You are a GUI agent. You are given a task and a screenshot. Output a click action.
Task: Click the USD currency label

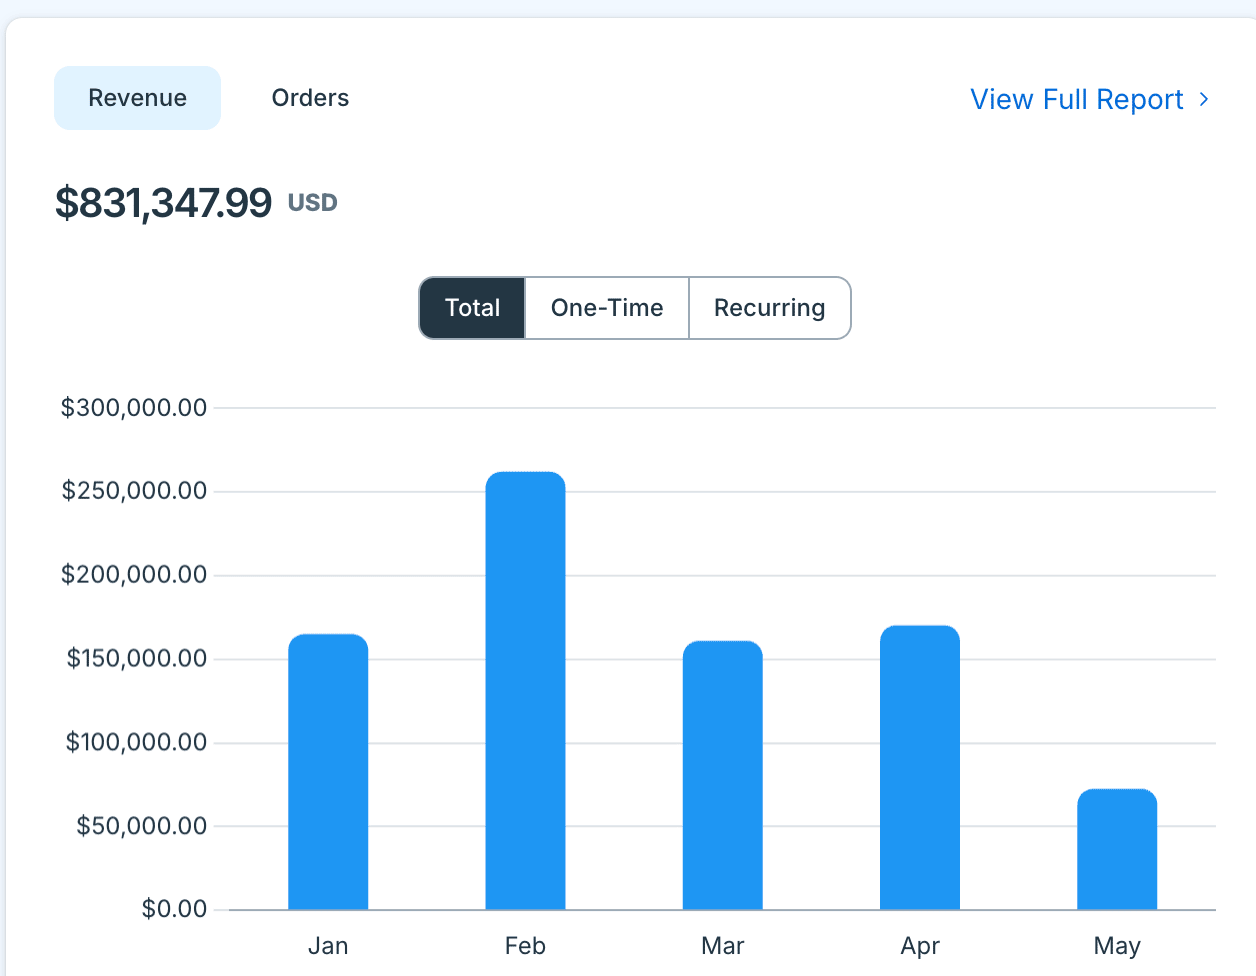pos(313,203)
